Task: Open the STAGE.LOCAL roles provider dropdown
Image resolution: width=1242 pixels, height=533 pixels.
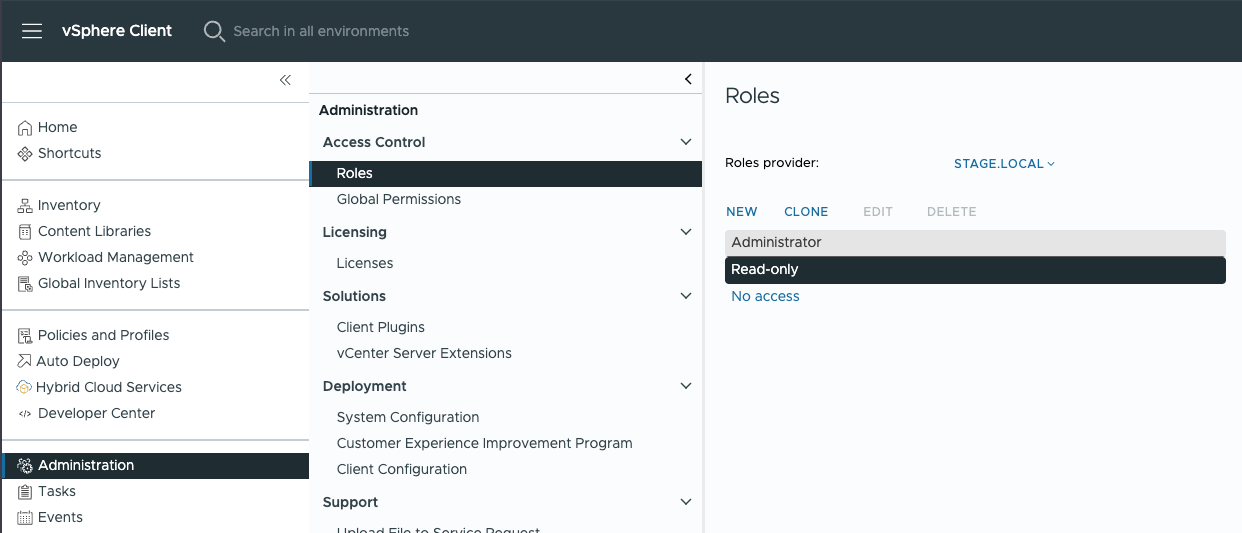Action: (x=1004, y=164)
